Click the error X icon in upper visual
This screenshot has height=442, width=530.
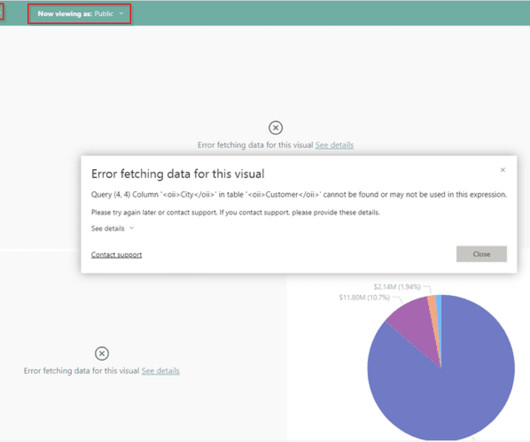pyautogui.click(x=275, y=128)
